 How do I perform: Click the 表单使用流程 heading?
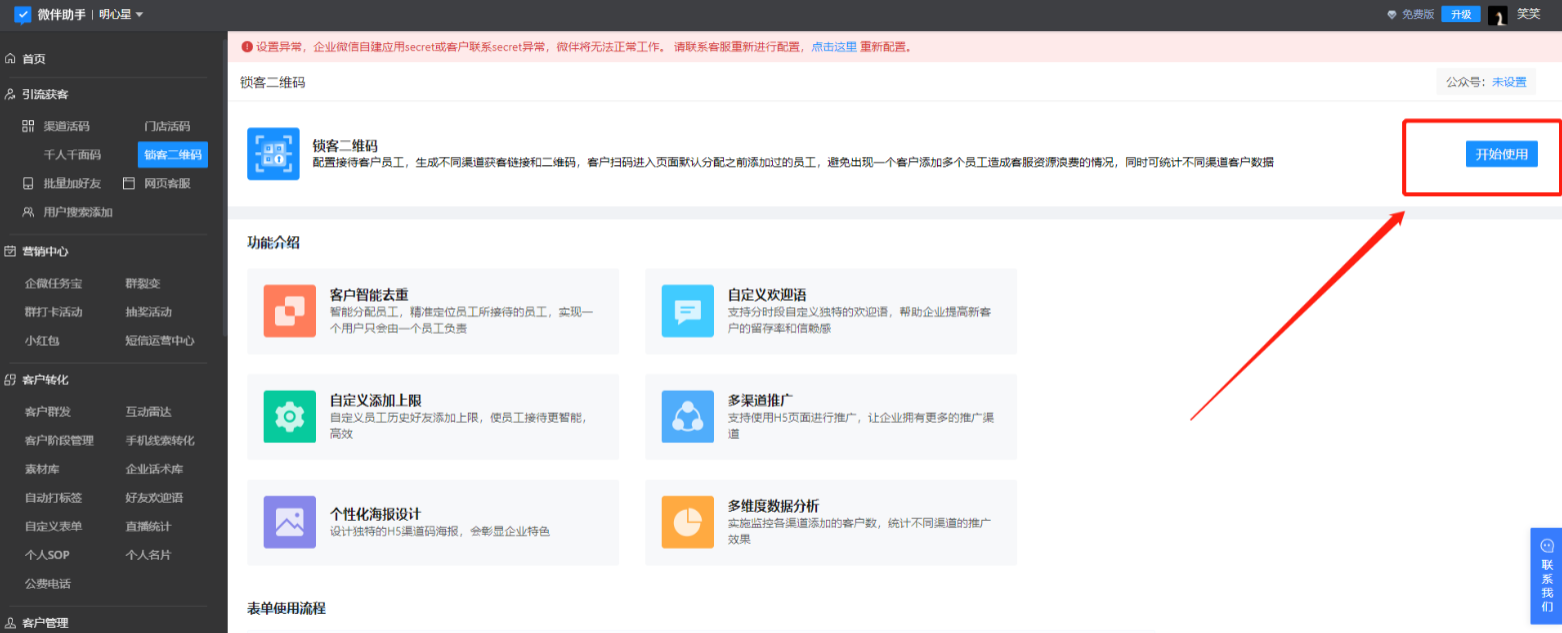pos(287,608)
